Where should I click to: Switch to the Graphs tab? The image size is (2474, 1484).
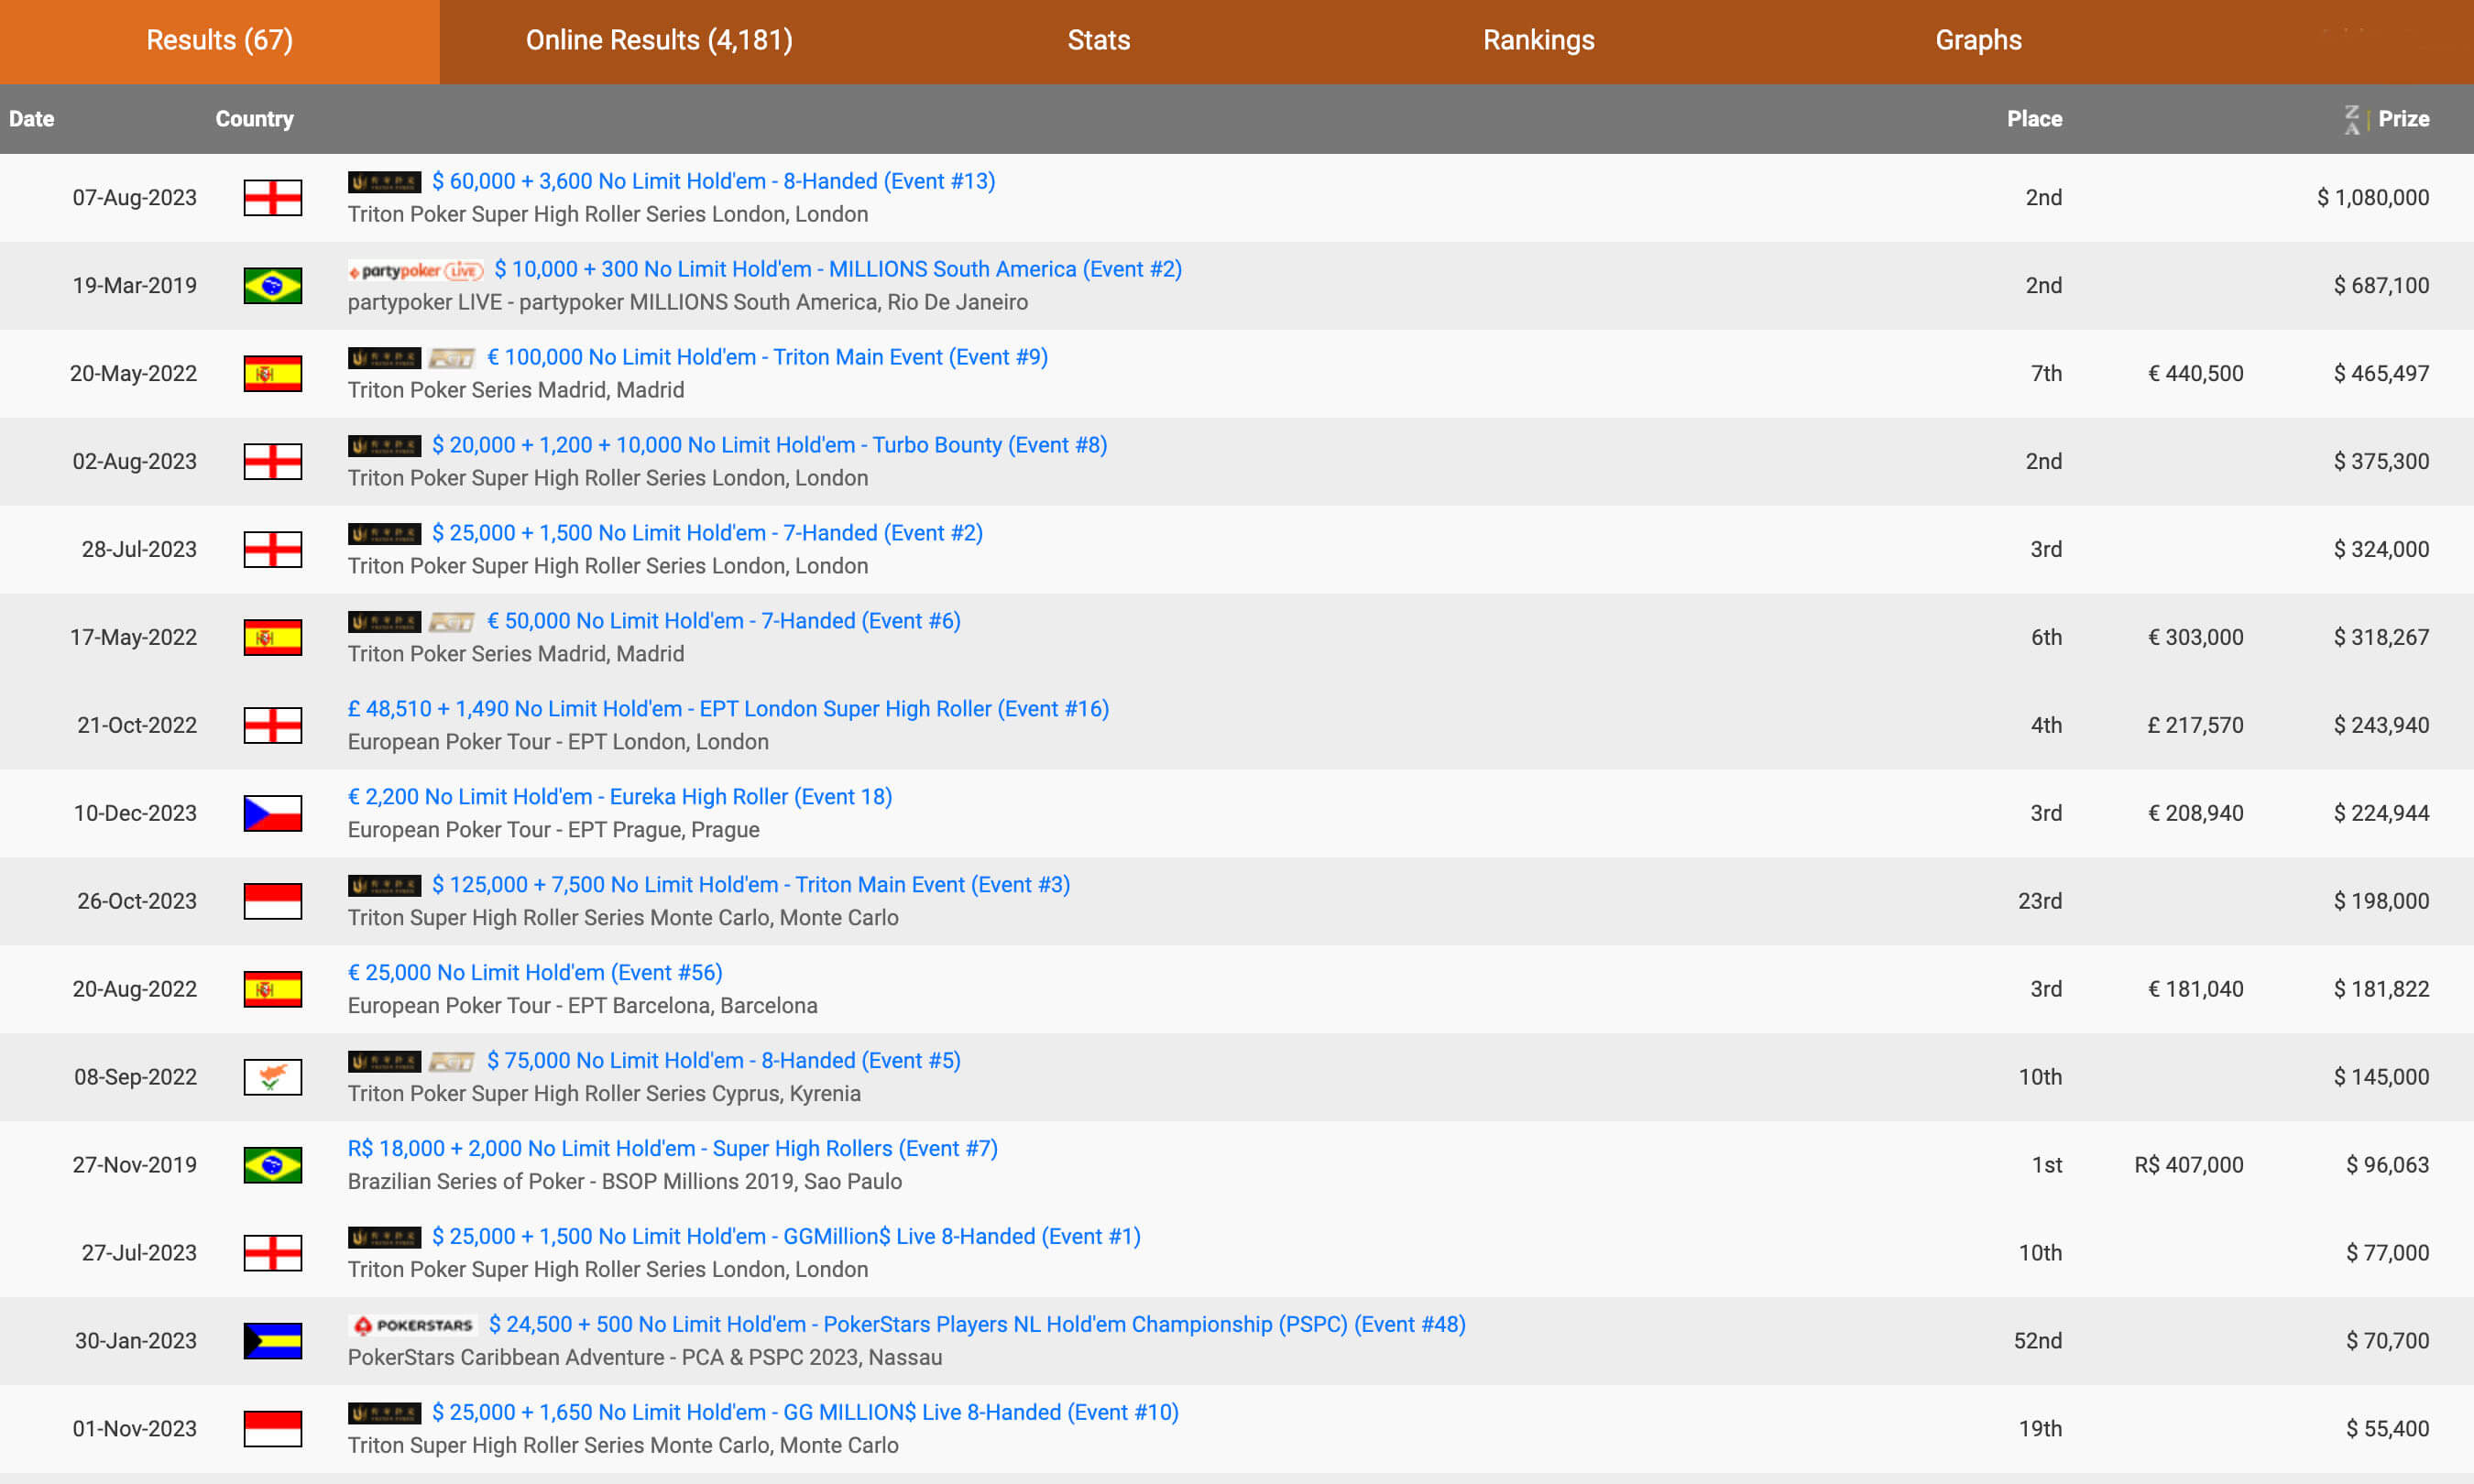click(1977, 40)
